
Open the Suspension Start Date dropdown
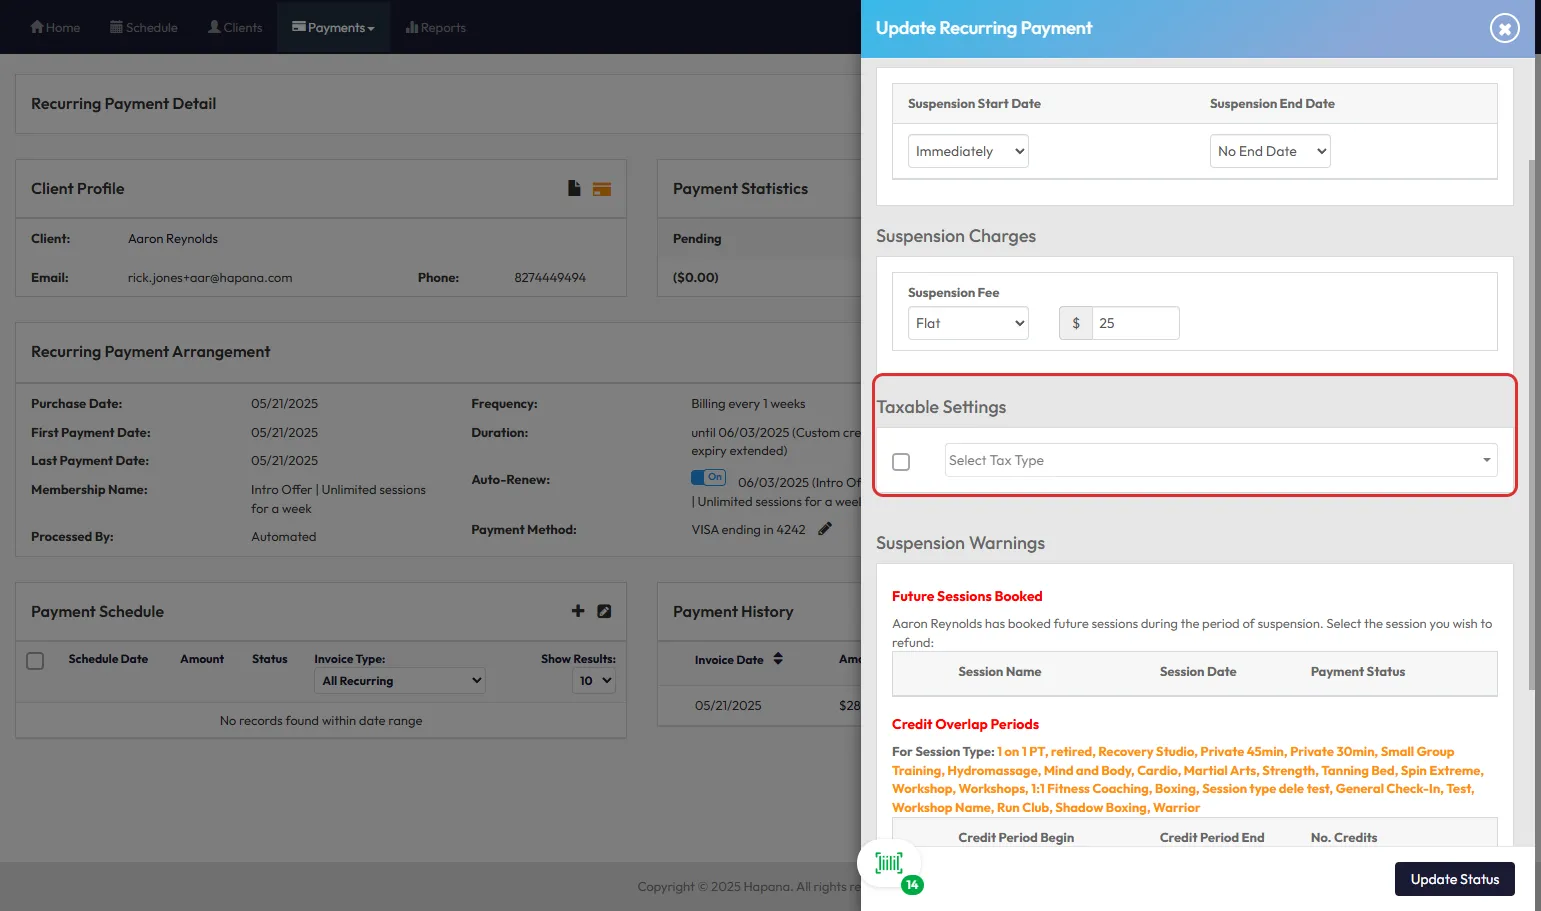967,151
